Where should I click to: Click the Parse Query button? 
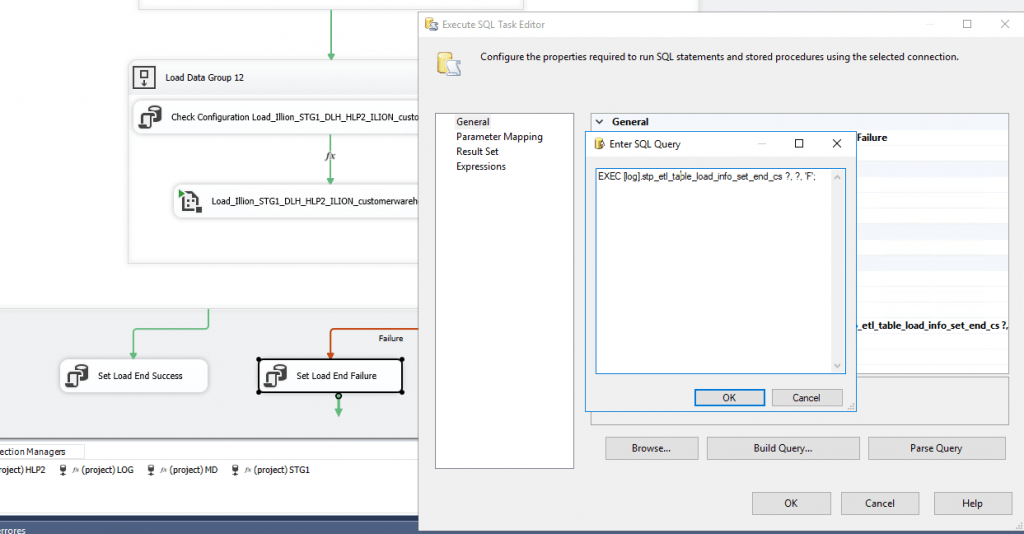pyautogui.click(x=935, y=448)
